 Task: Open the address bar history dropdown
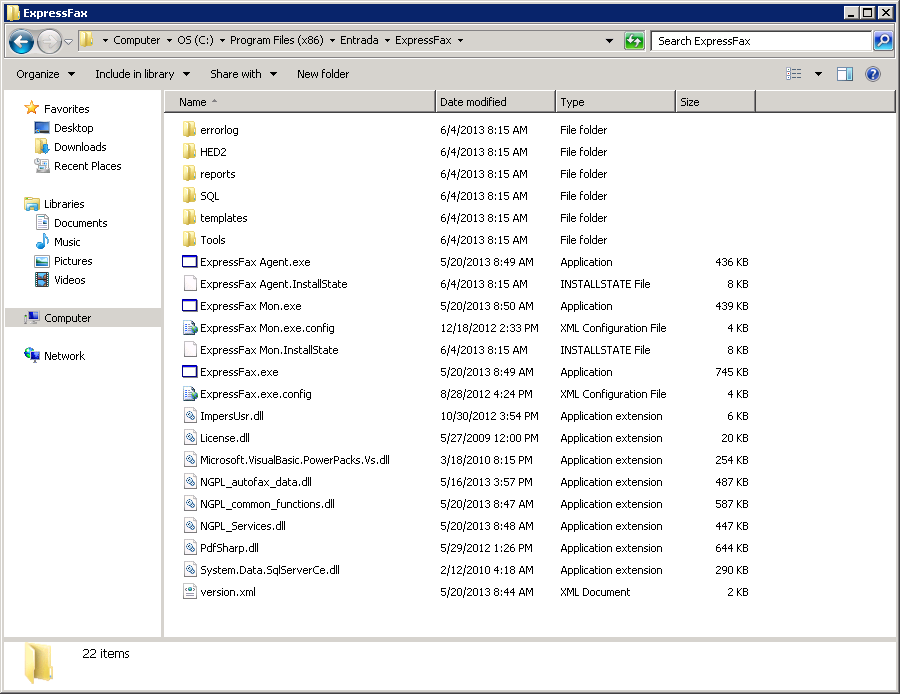coord(610,41)
